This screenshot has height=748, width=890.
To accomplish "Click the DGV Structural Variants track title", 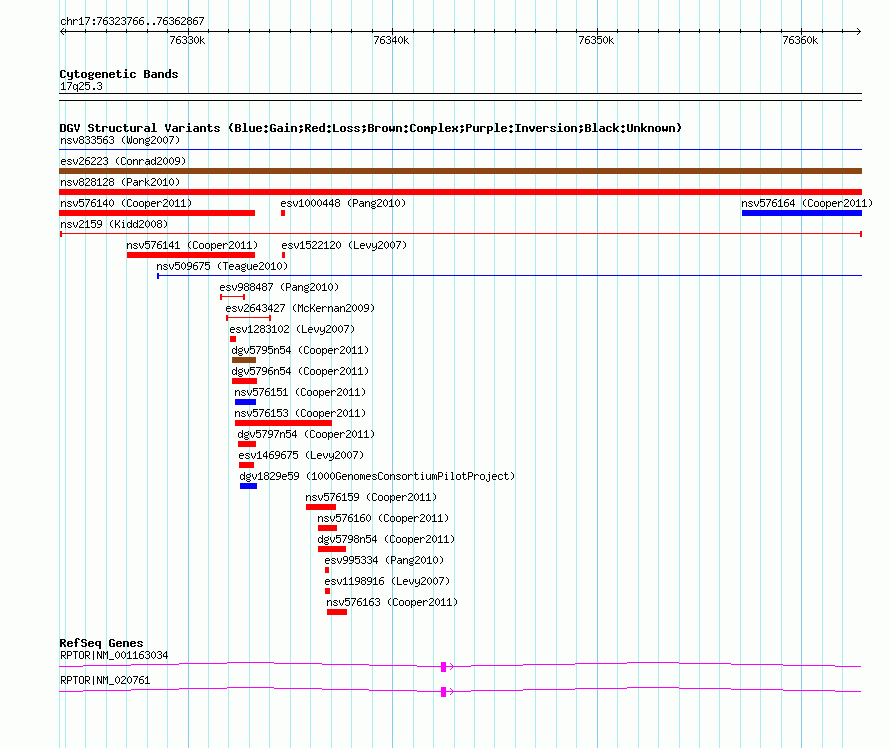I will (x=371, y=128).
